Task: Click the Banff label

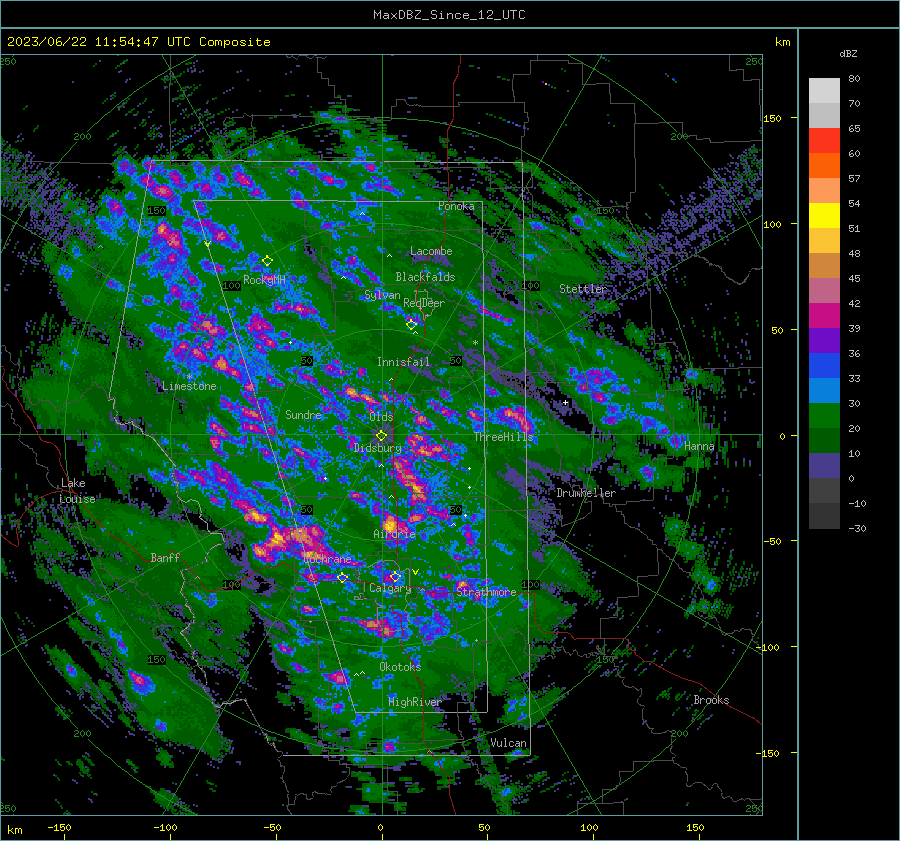Action: 165,557
